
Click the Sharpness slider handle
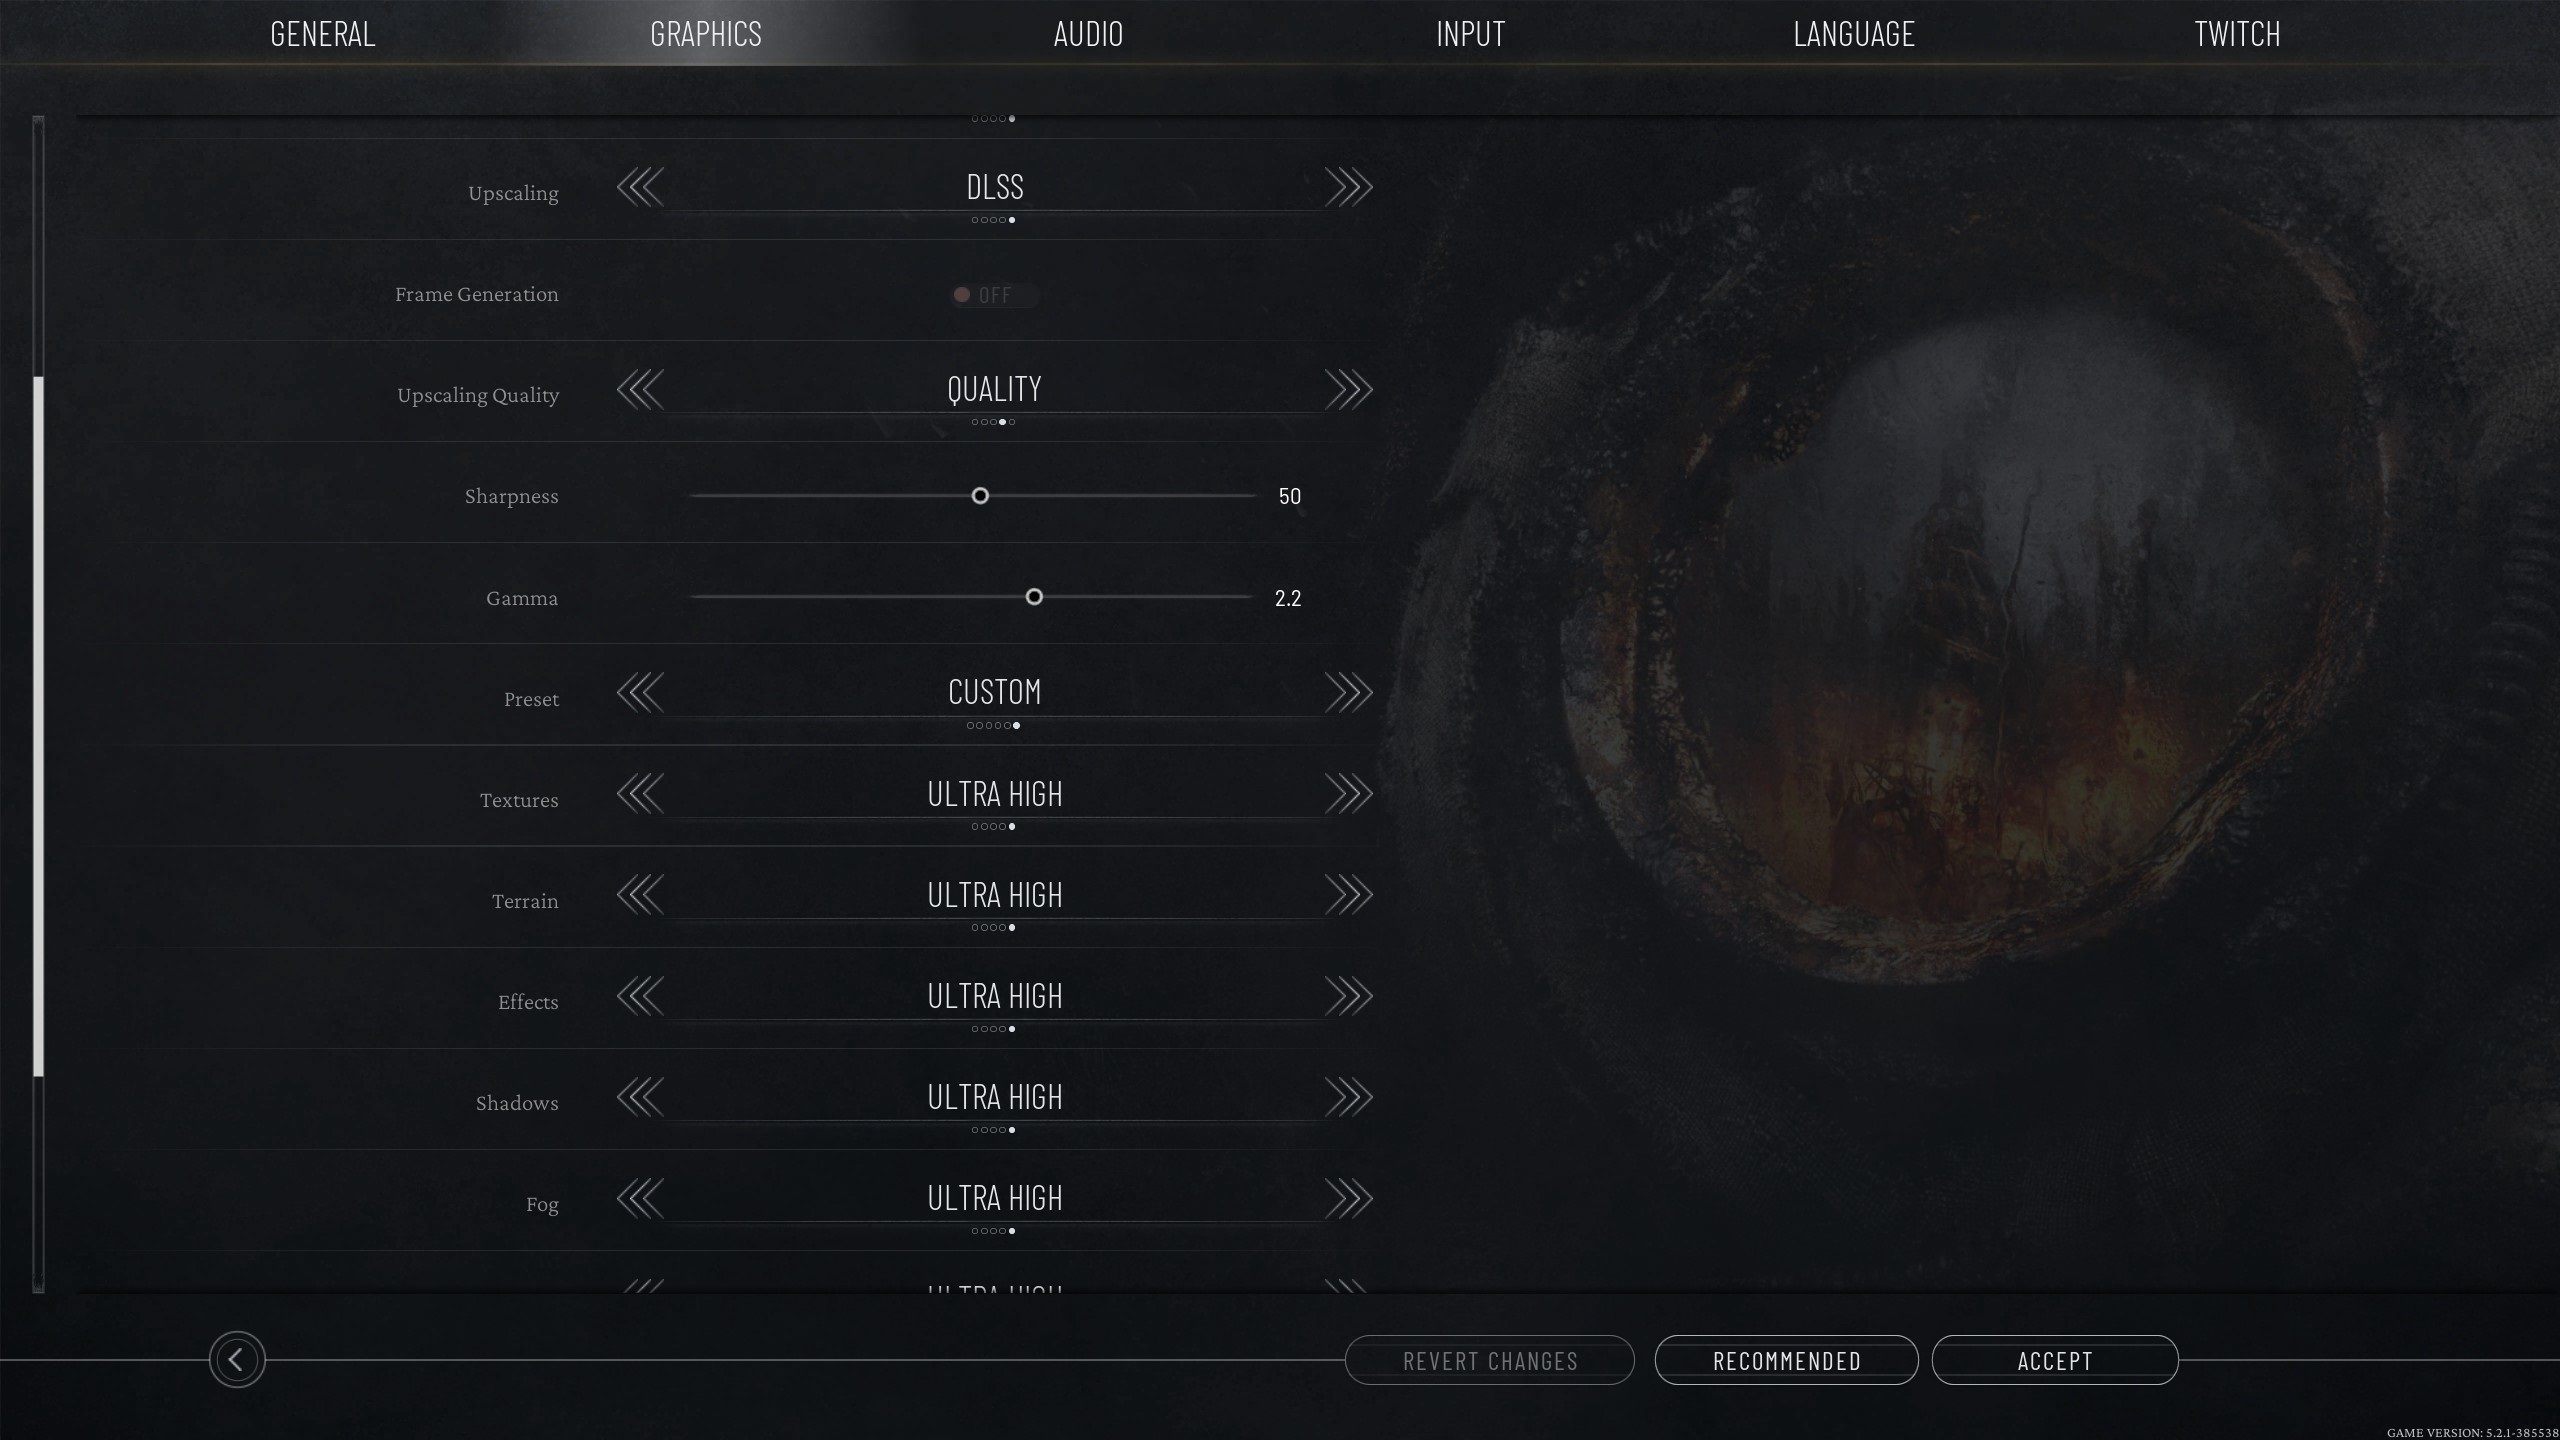point(980,496)
